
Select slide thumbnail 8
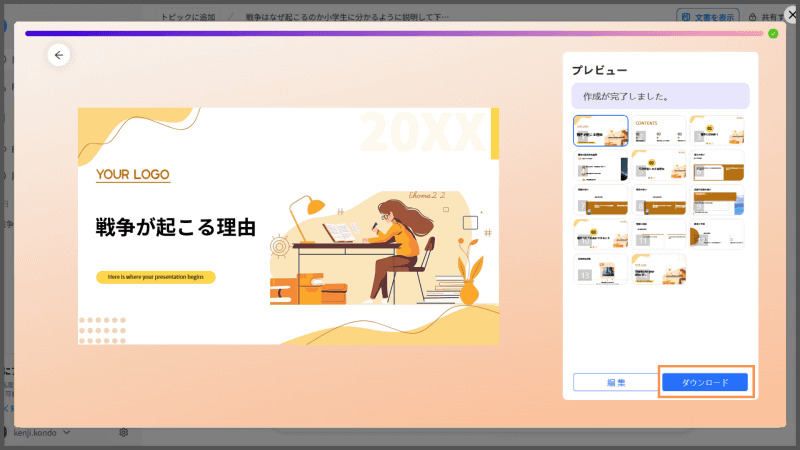tap(659, 200)
